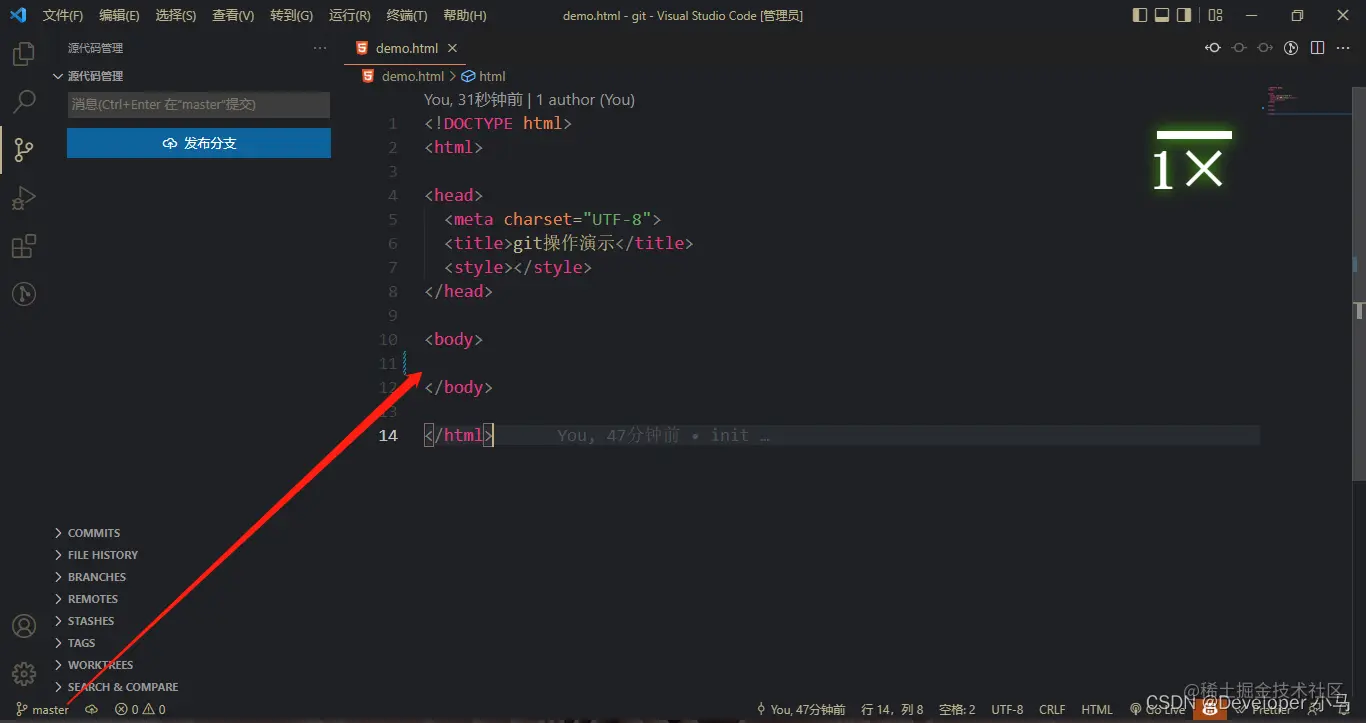Toggle the file blame circular git icon

[1291, 48]
